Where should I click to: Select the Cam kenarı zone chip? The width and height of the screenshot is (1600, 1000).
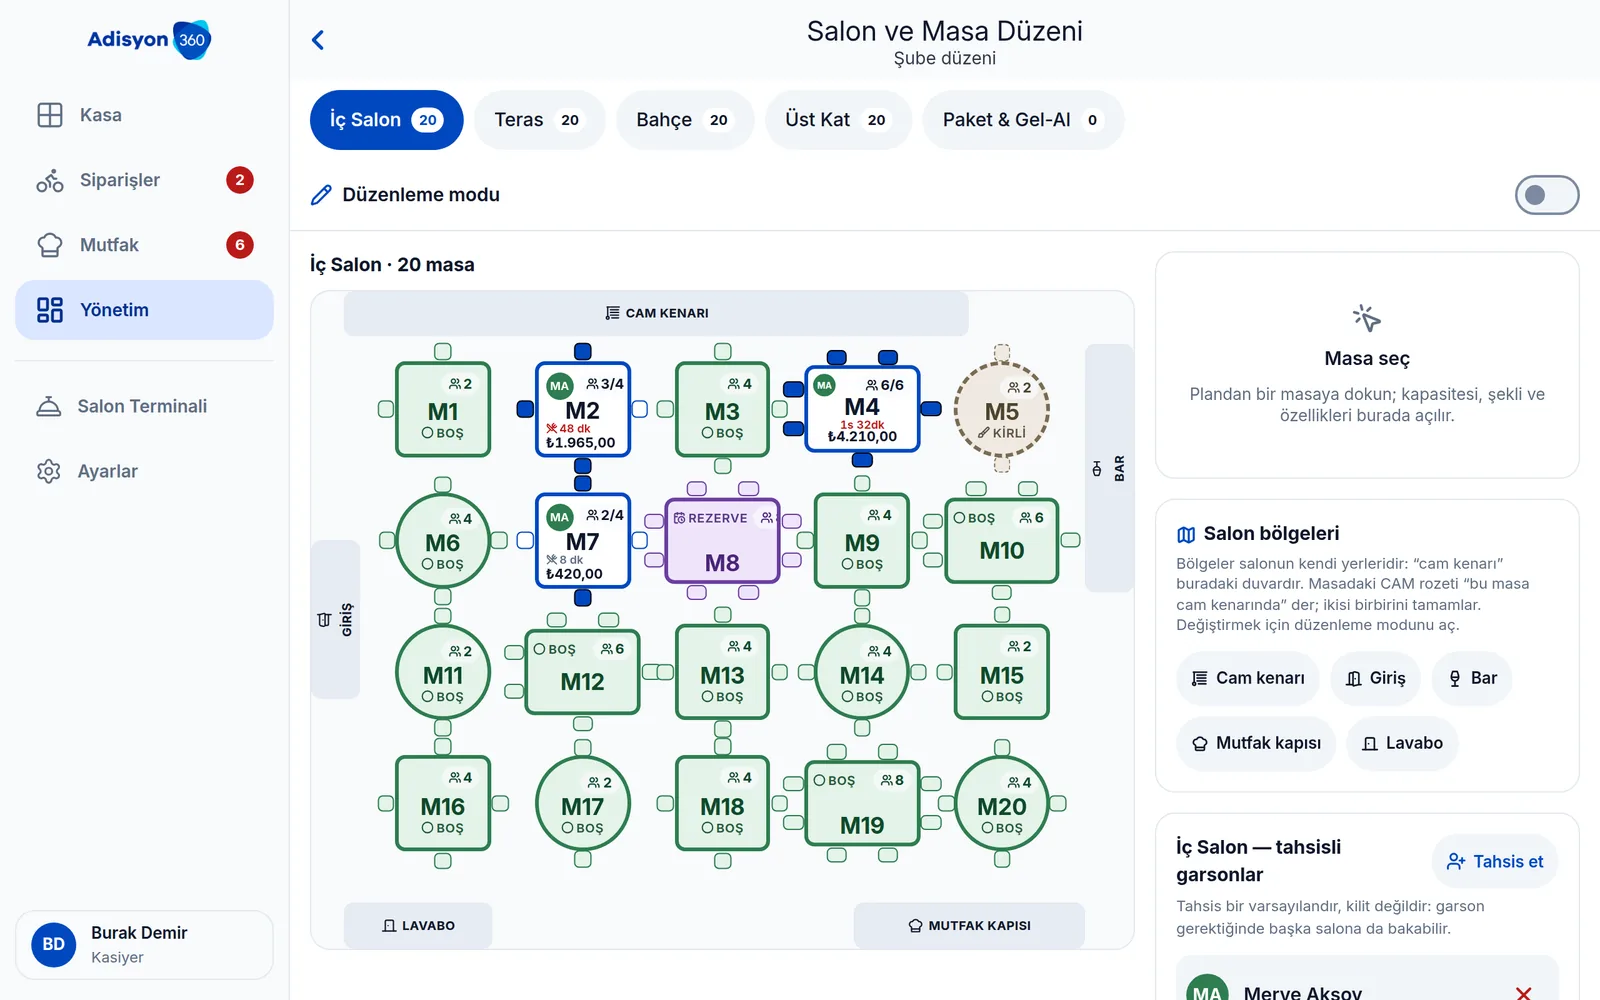tap(1248, 678)
